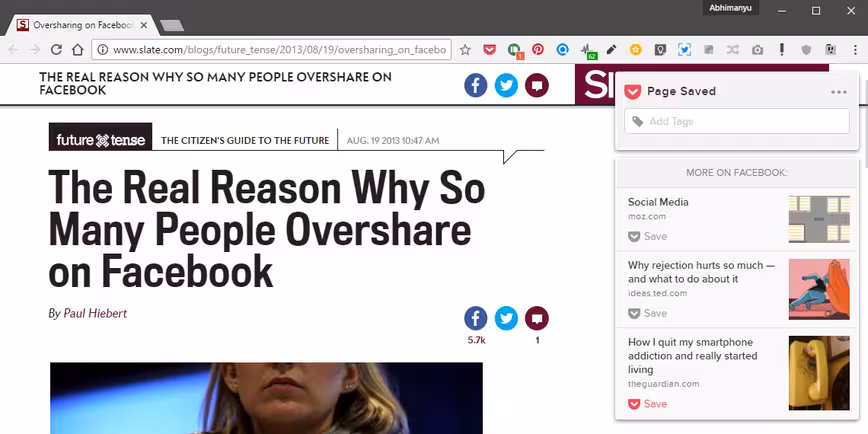This screenshot has height=434, width=868.
Task: Open the rejection article illustration thumbnail
Action: point(819,289)
